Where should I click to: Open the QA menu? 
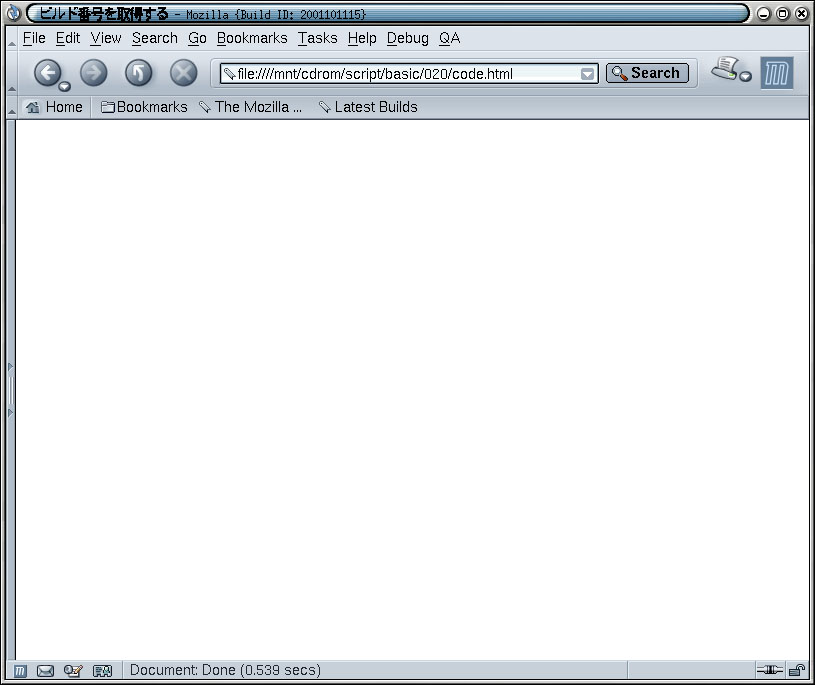point(450,38)
